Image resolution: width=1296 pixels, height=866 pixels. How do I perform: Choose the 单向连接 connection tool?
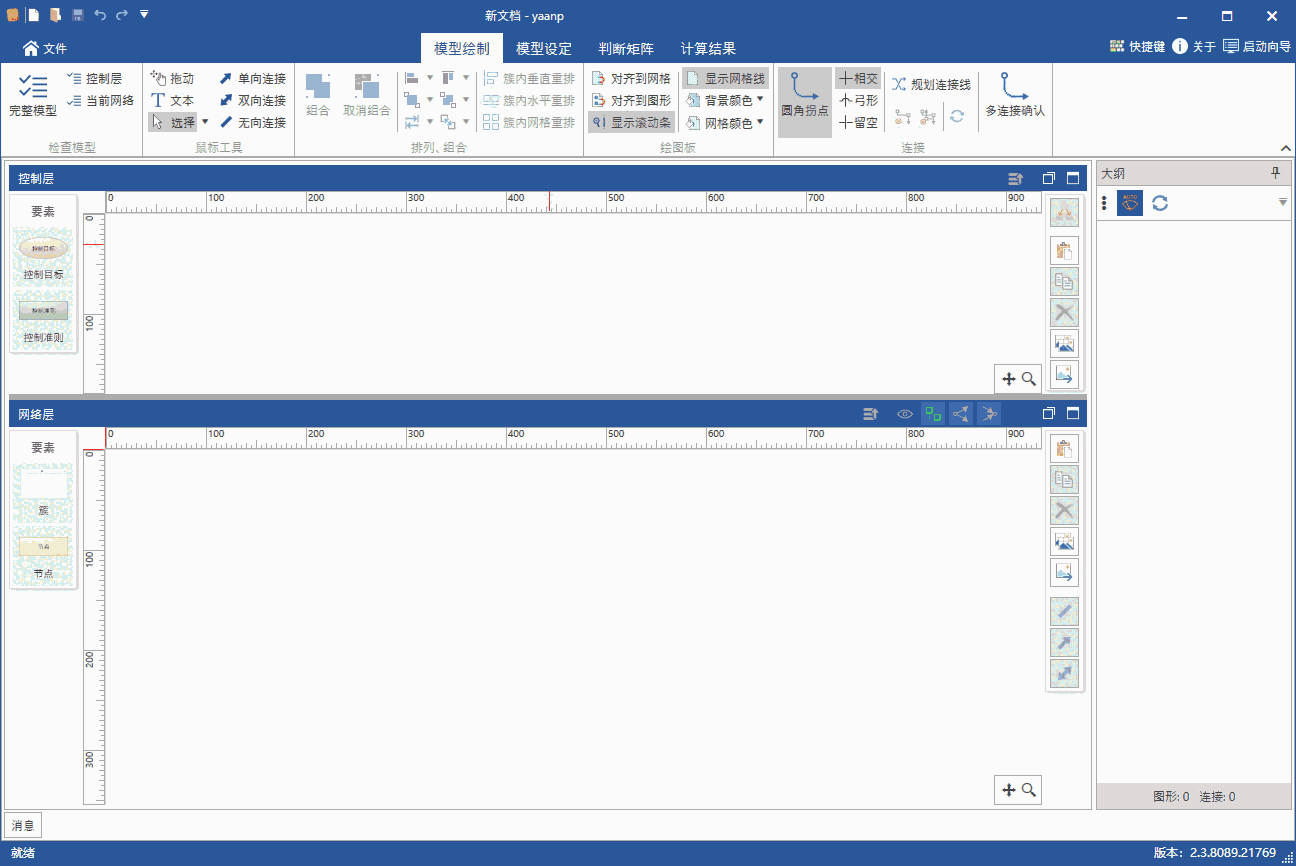(251, 78)
